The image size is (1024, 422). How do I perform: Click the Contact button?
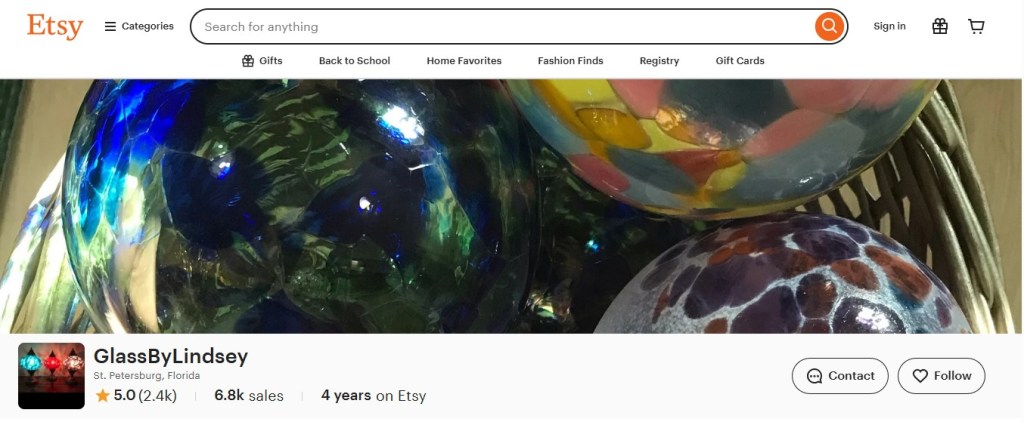pyautogui.click(x=840, y=376)
